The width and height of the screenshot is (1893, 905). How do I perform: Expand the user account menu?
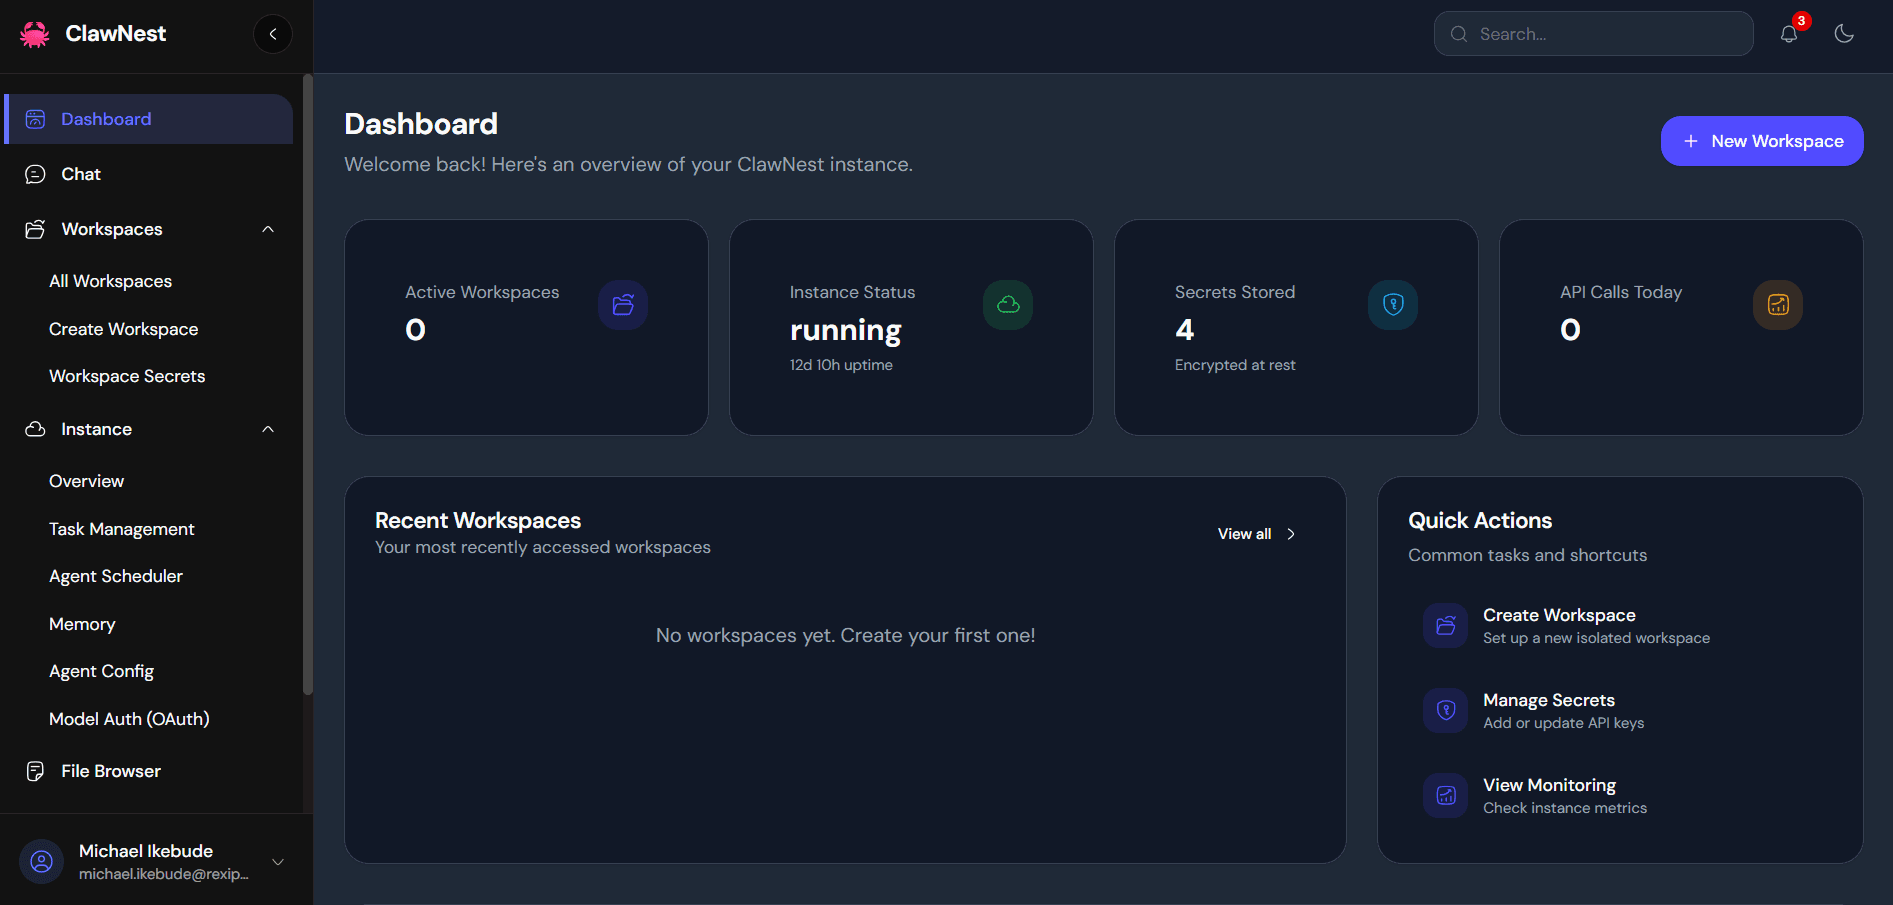pyautogui.click(x=277, y=861)
